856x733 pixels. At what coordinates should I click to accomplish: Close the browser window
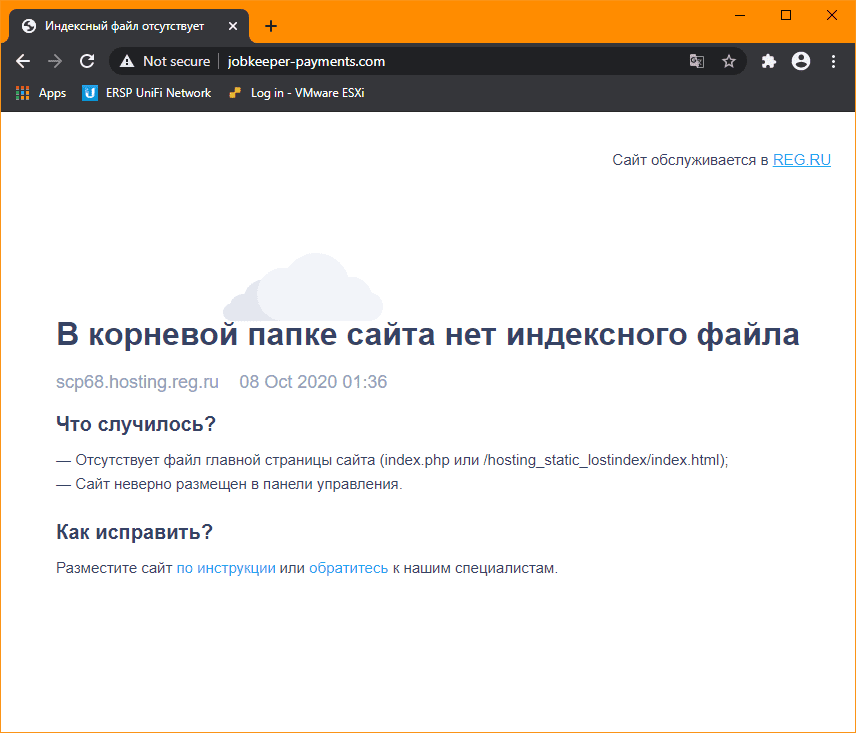click(831, 15)
